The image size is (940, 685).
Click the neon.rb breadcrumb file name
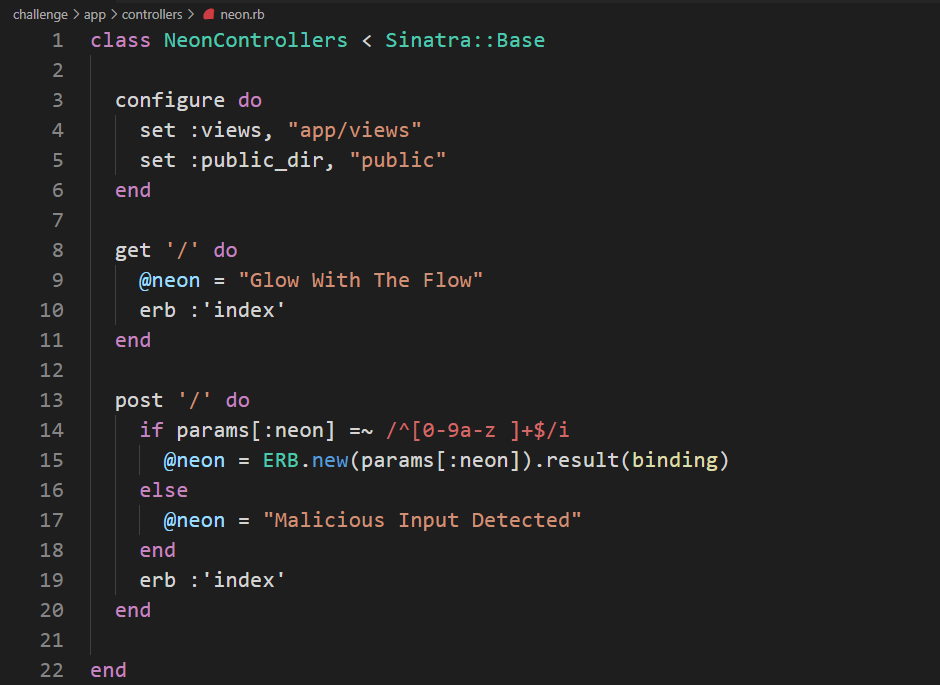tap(242, 15)
